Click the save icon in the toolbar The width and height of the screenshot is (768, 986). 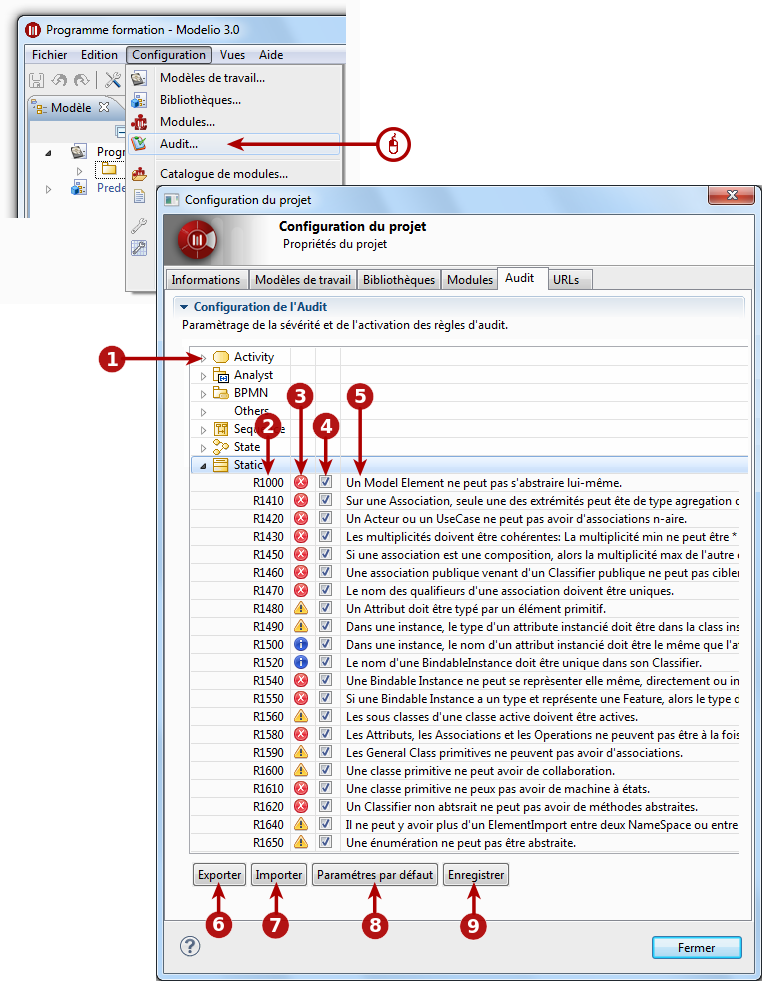[x=37, y=80]
